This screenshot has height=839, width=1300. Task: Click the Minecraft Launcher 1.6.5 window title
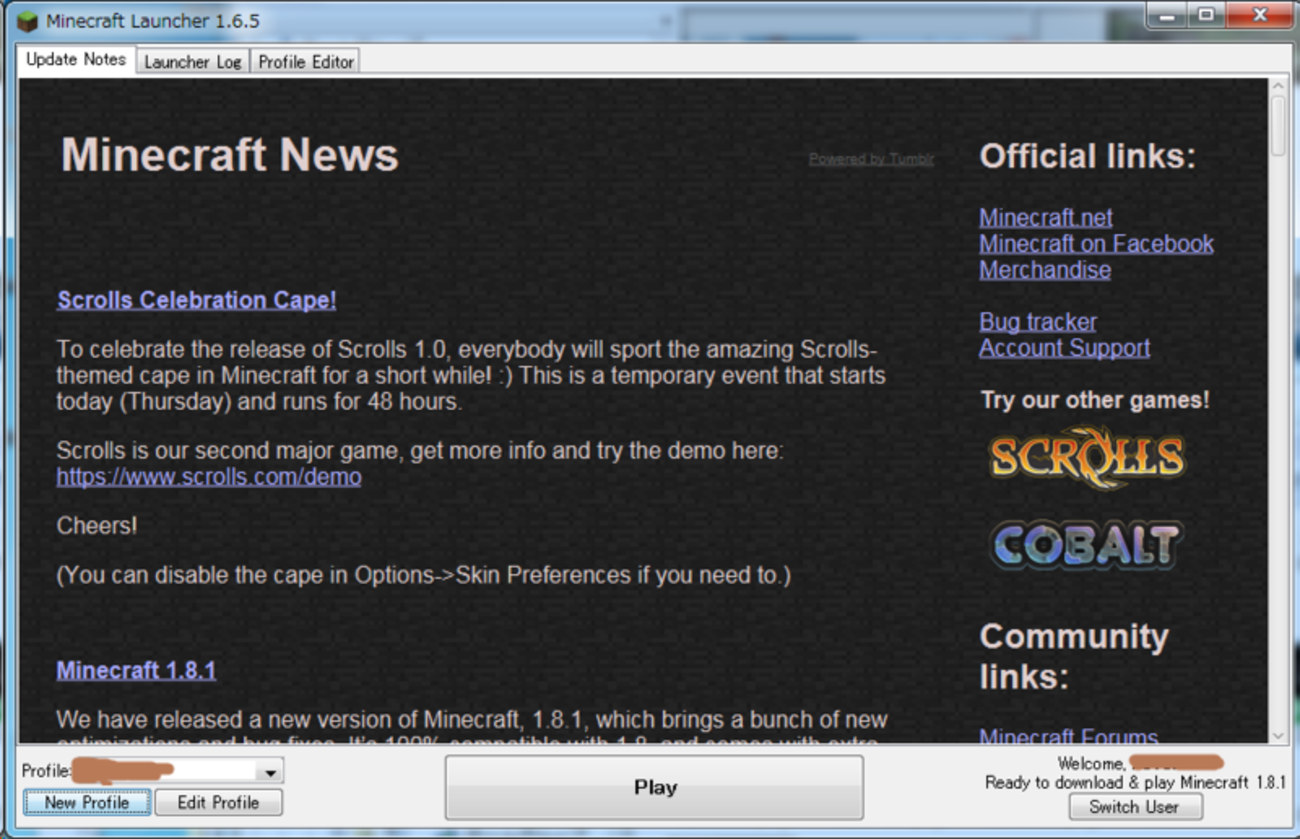153,21
